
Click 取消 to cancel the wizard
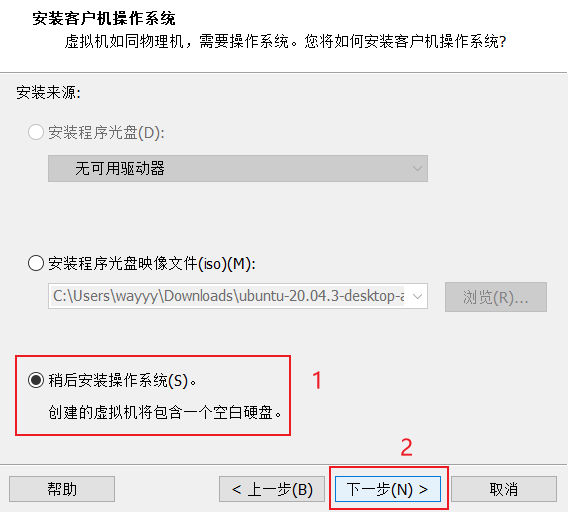(x=504, y=489)
